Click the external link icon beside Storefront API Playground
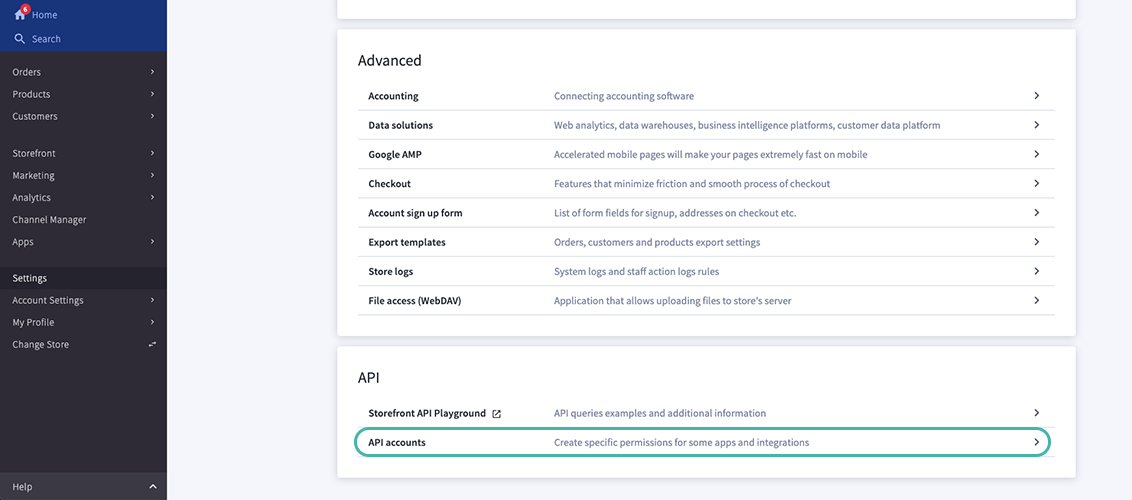This screenshot has width=1132, height=500. (497, 413)
